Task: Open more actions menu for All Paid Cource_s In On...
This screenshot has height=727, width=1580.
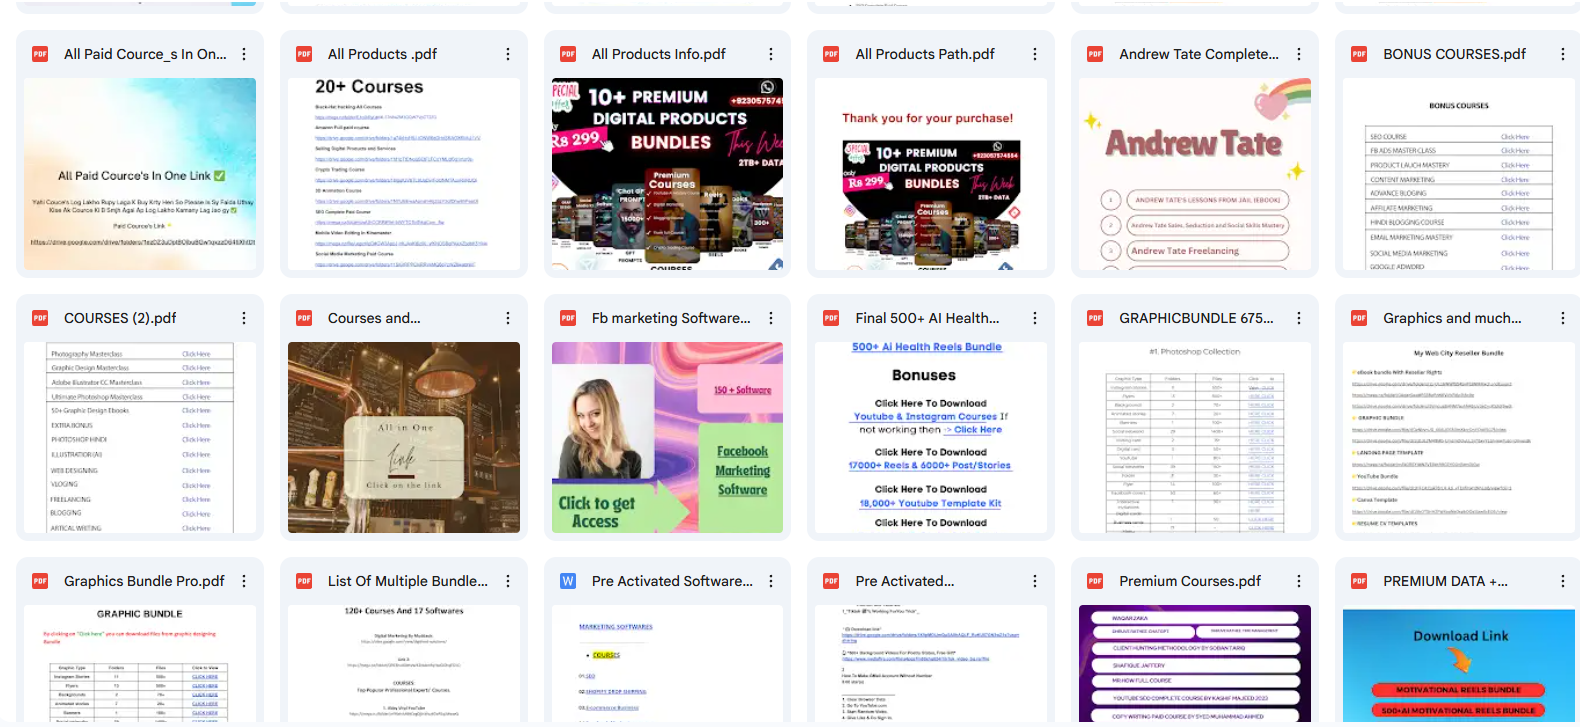Action: click(x=244, y=54)
